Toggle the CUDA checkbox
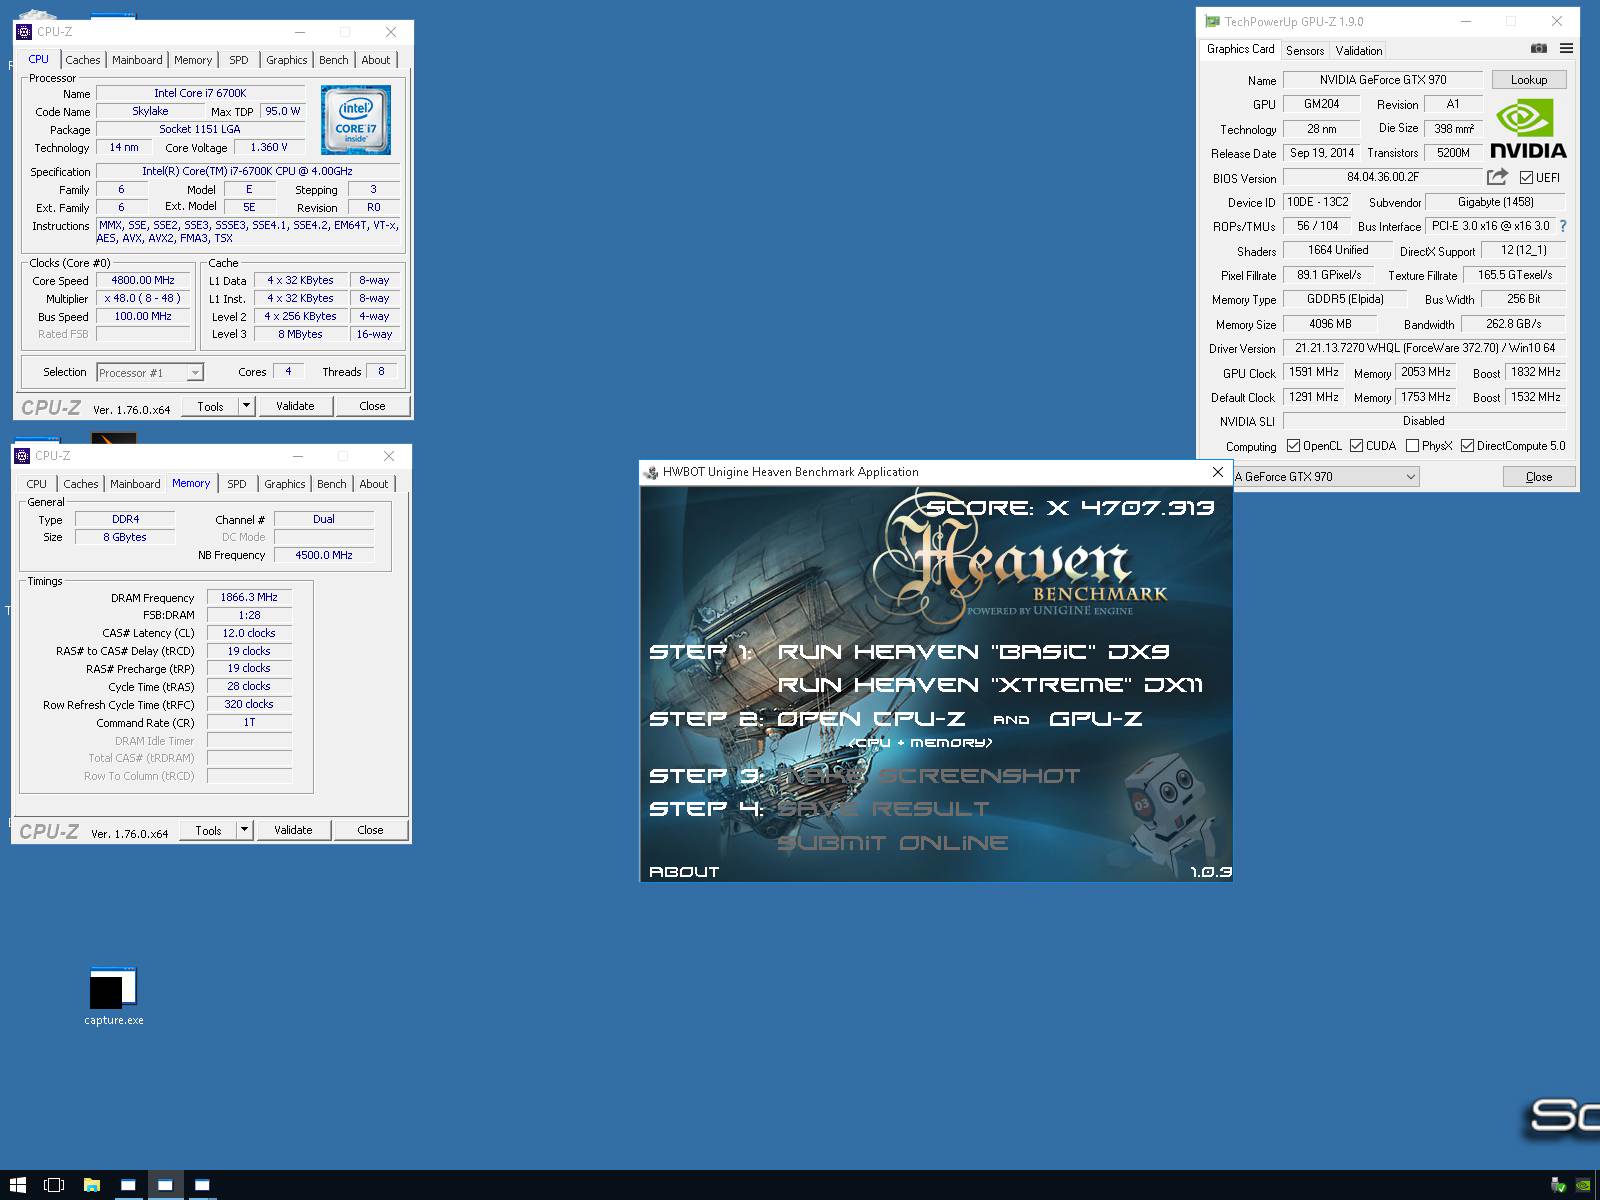 (1356, 446)
